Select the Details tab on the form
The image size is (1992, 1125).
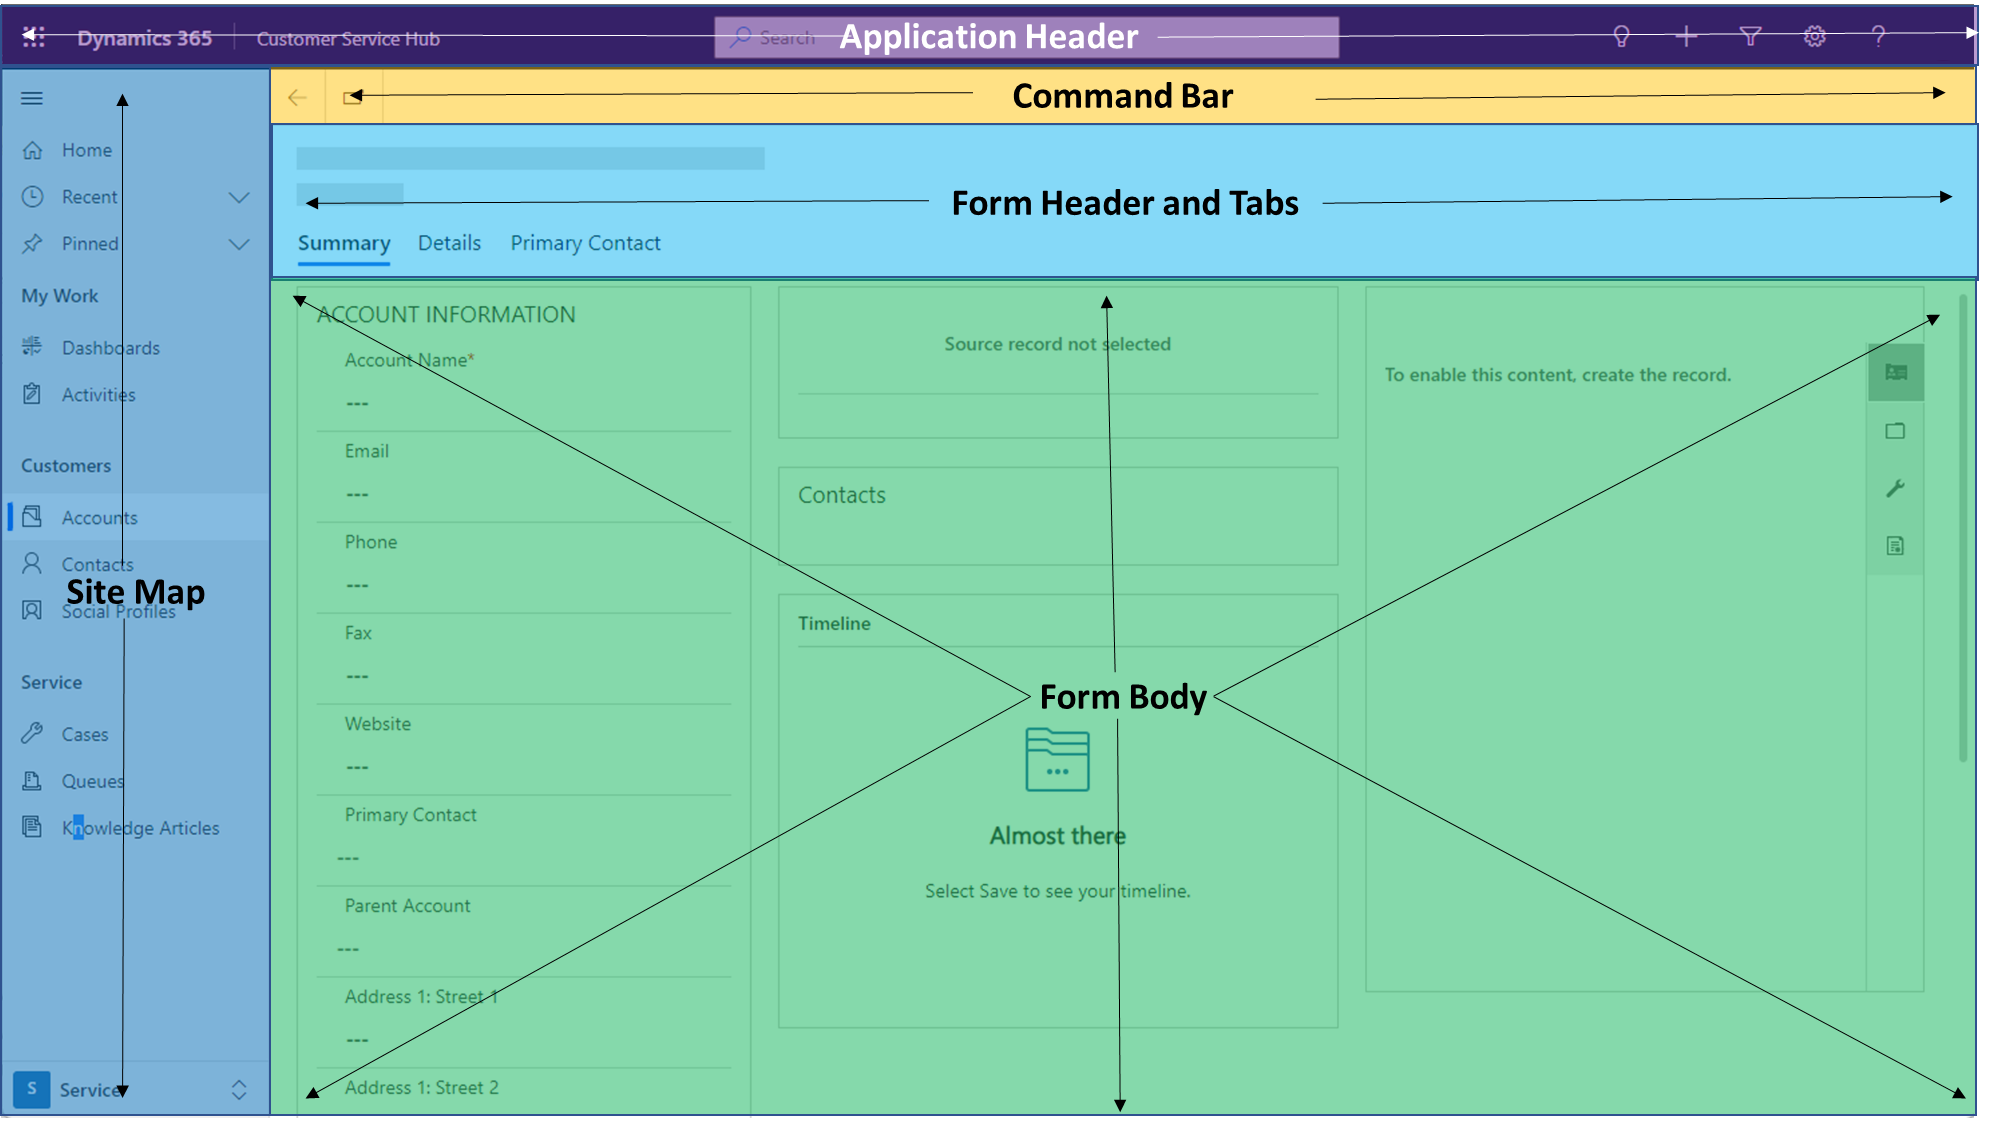[x=450, y=242]
